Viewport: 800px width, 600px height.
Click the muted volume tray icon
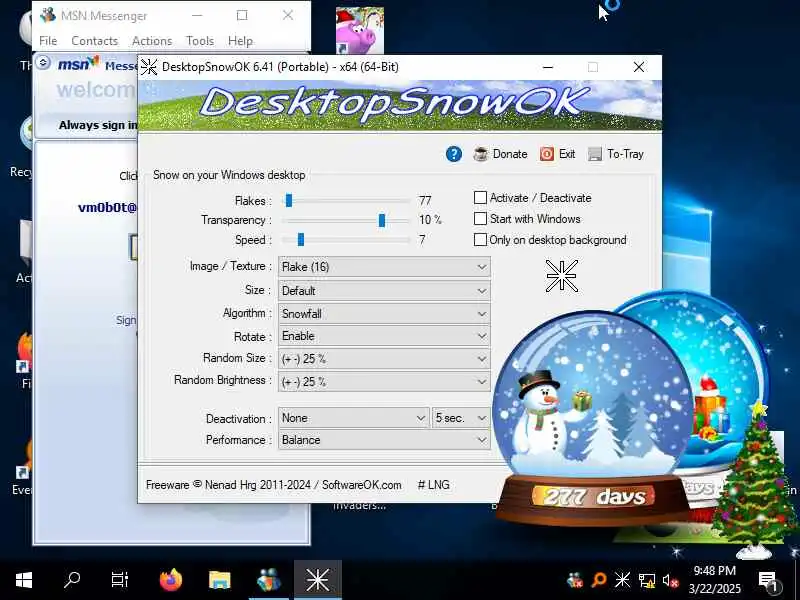[670, 580]
